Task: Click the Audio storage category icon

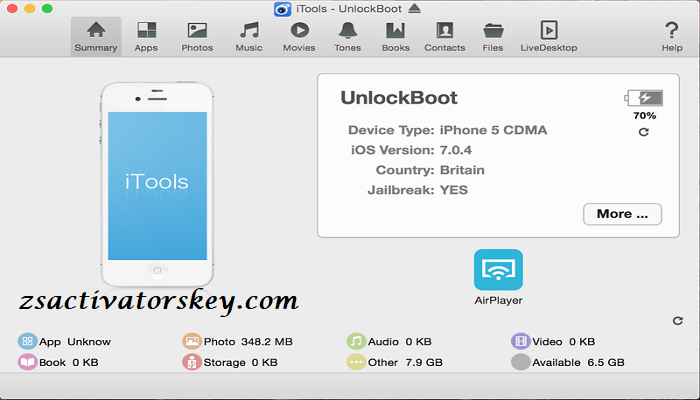Action: (356, 342)
